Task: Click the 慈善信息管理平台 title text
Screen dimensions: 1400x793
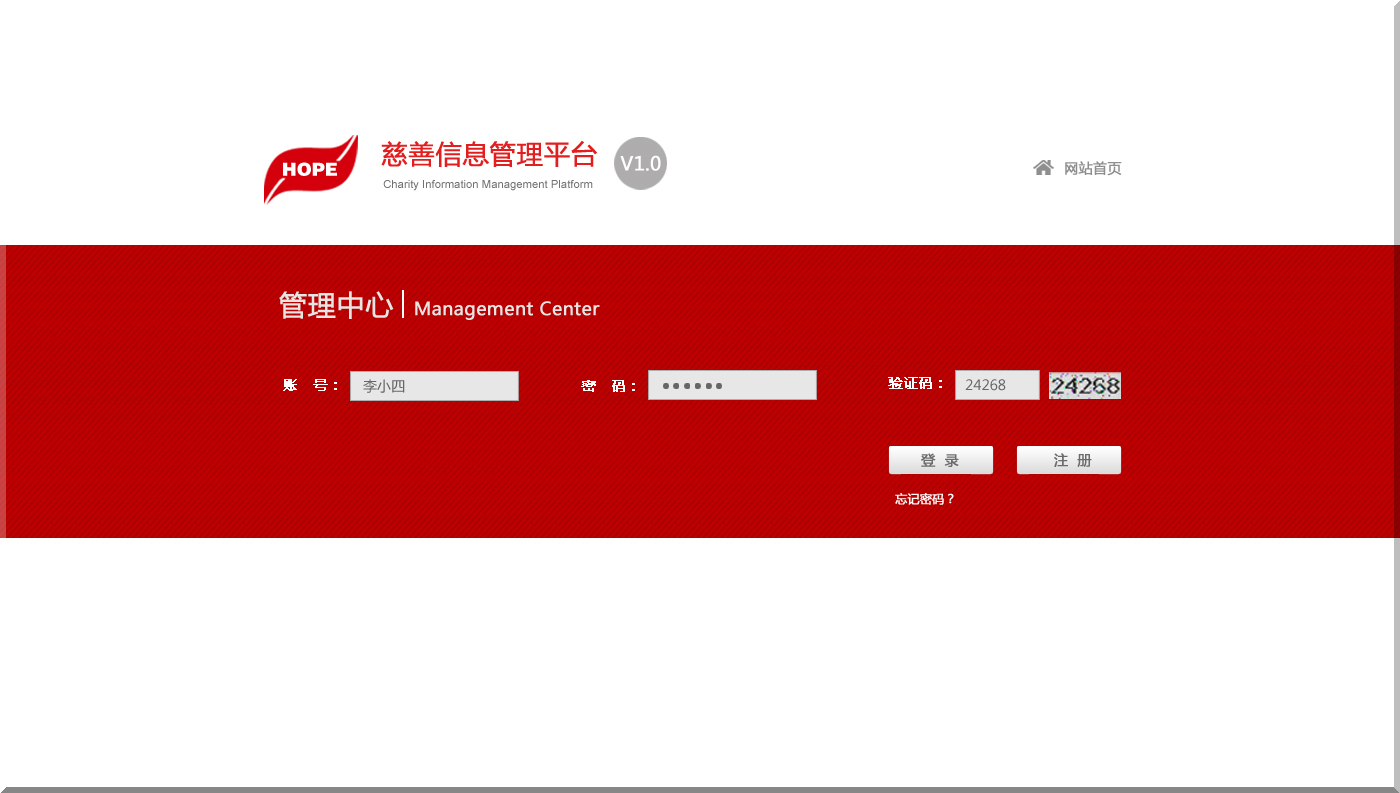Action: point(486,154)
